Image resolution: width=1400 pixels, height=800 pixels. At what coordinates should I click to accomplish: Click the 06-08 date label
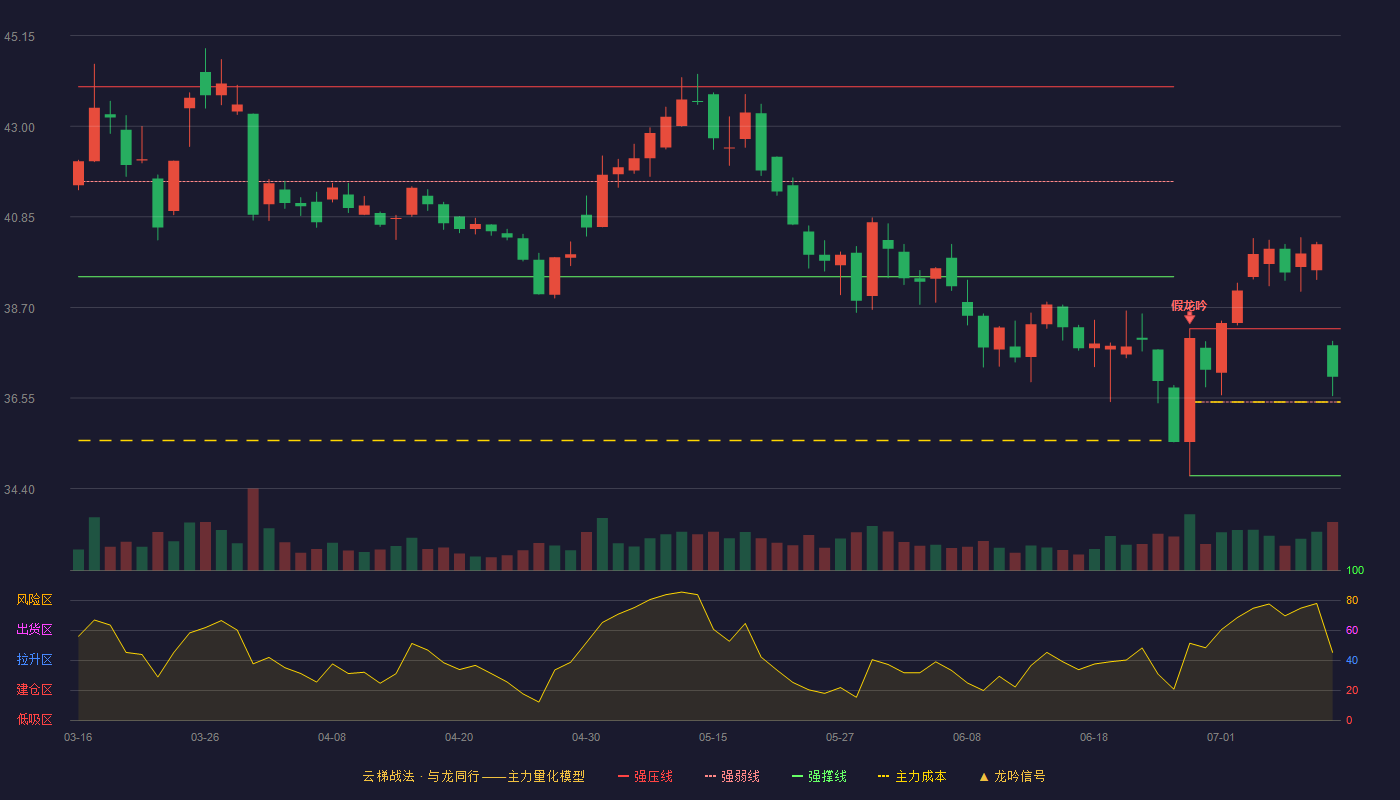pyautogui.click(x=967, y=737)
